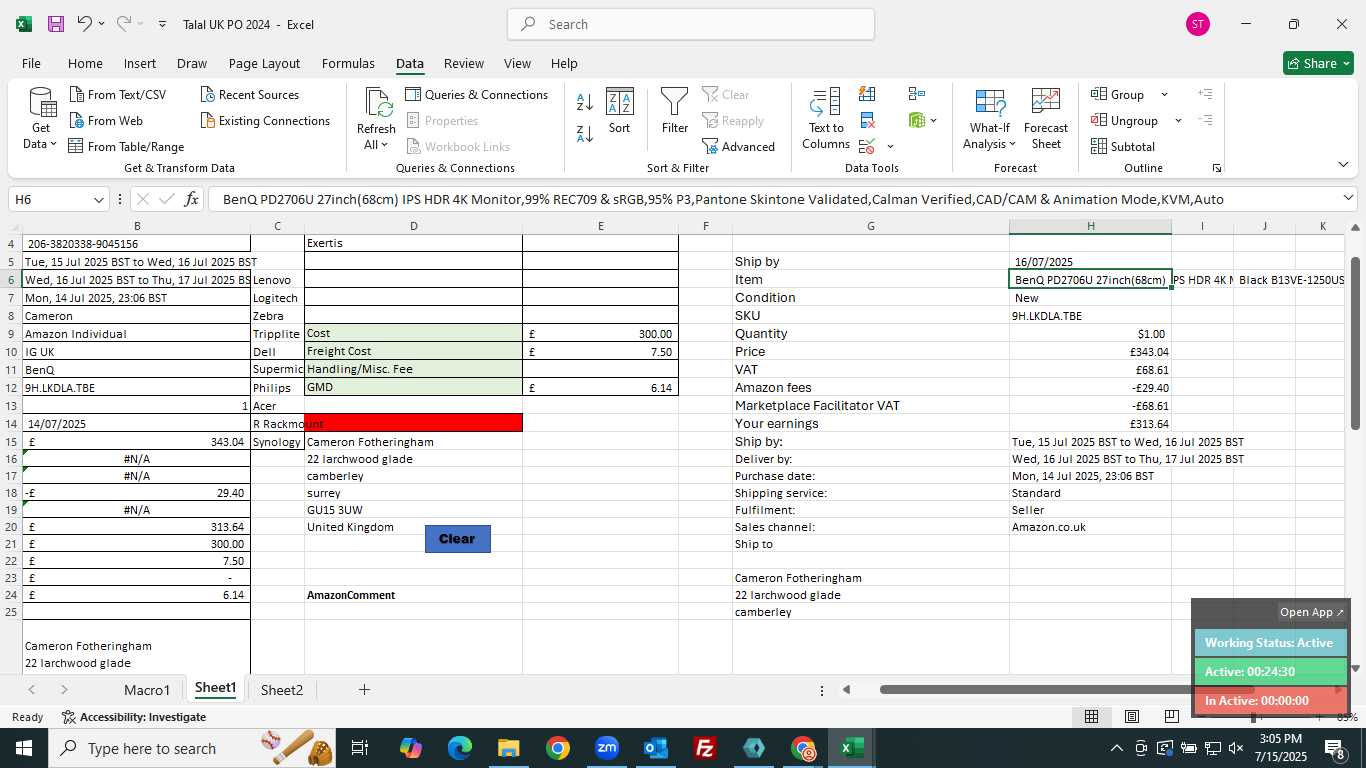This screenshot has width=1366, height=768.
Task: Switch to Formulas tab
Action: (348, 63)
